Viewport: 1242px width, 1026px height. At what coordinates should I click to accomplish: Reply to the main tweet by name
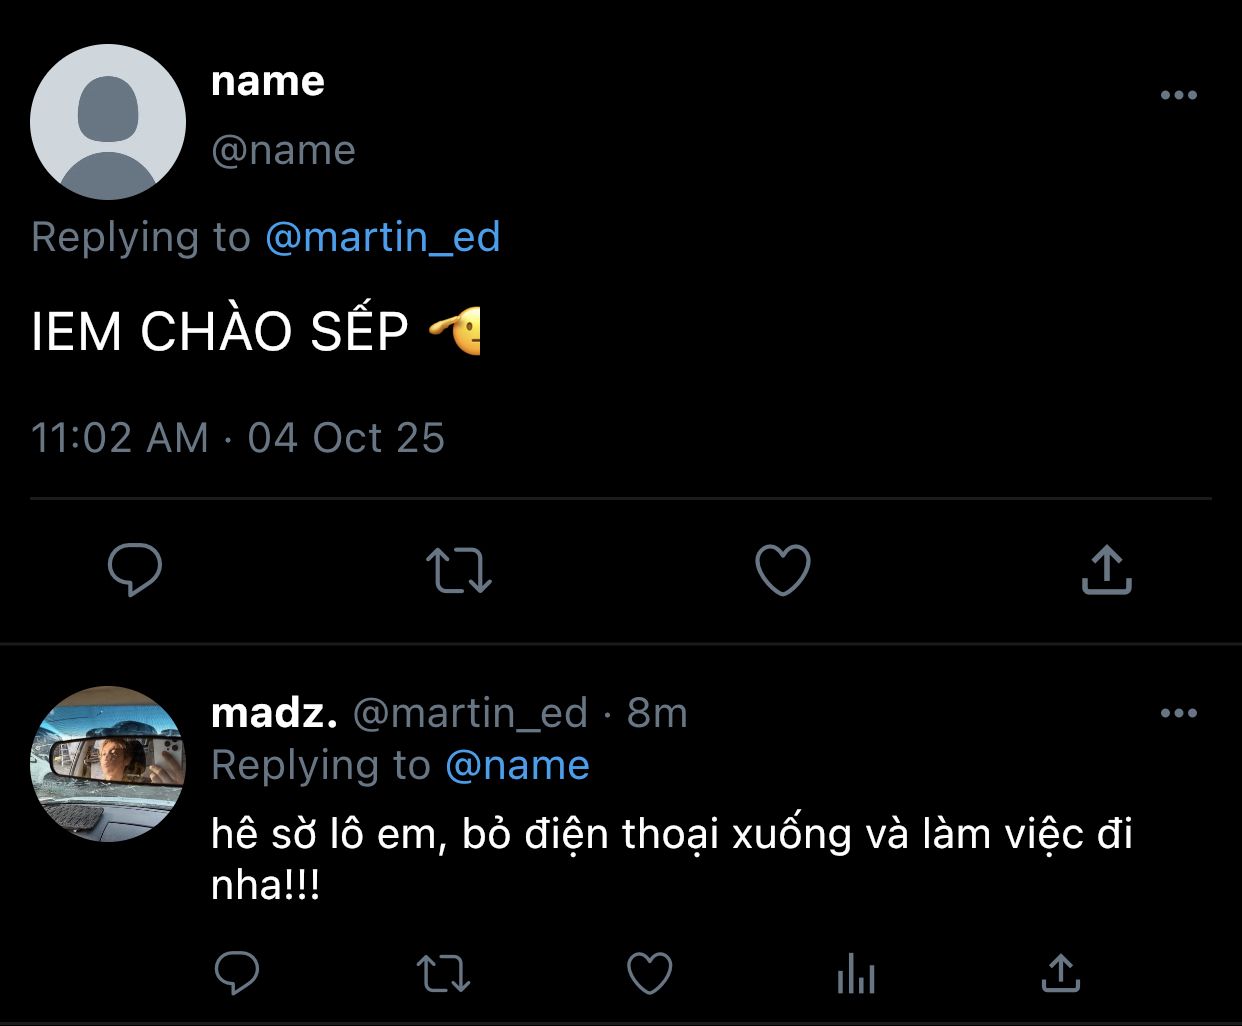pos(135,570)
